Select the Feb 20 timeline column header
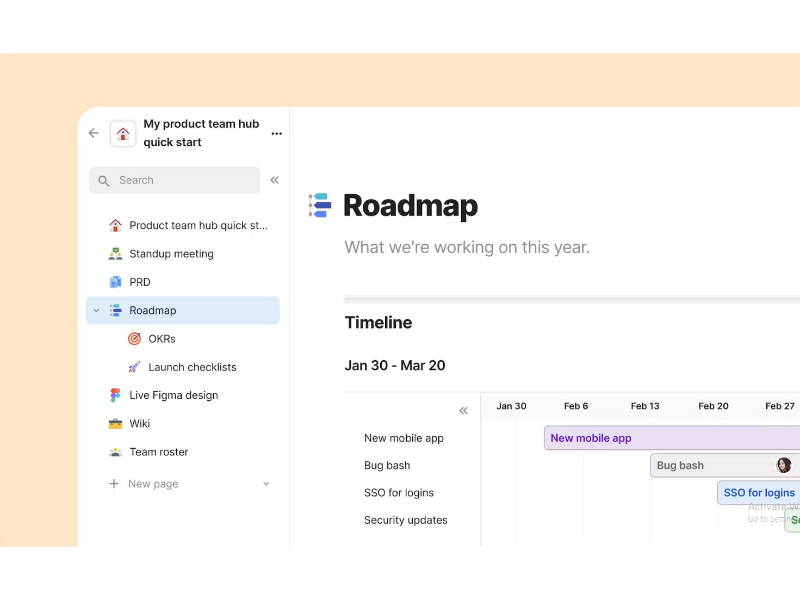This screenshot has width=800, height=600. pos(713,406)
